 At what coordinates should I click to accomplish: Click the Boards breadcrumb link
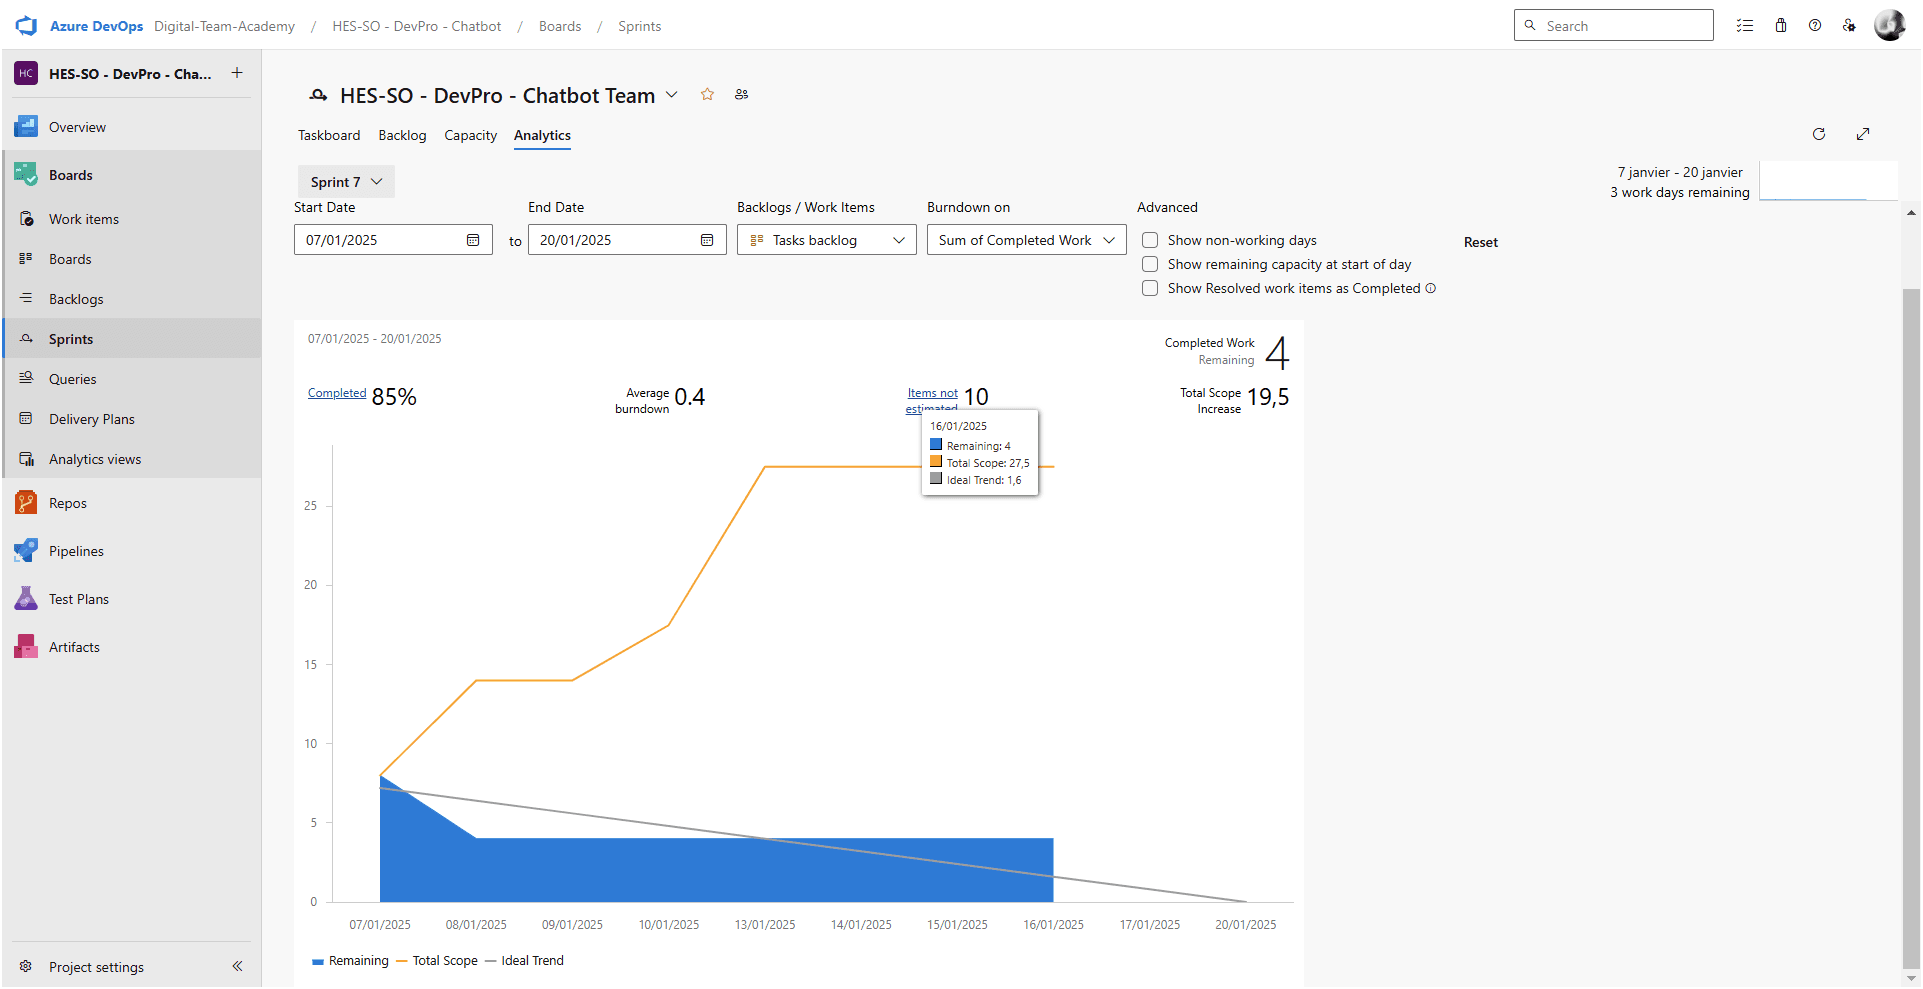pyautogui.click(x=560, y=26)
